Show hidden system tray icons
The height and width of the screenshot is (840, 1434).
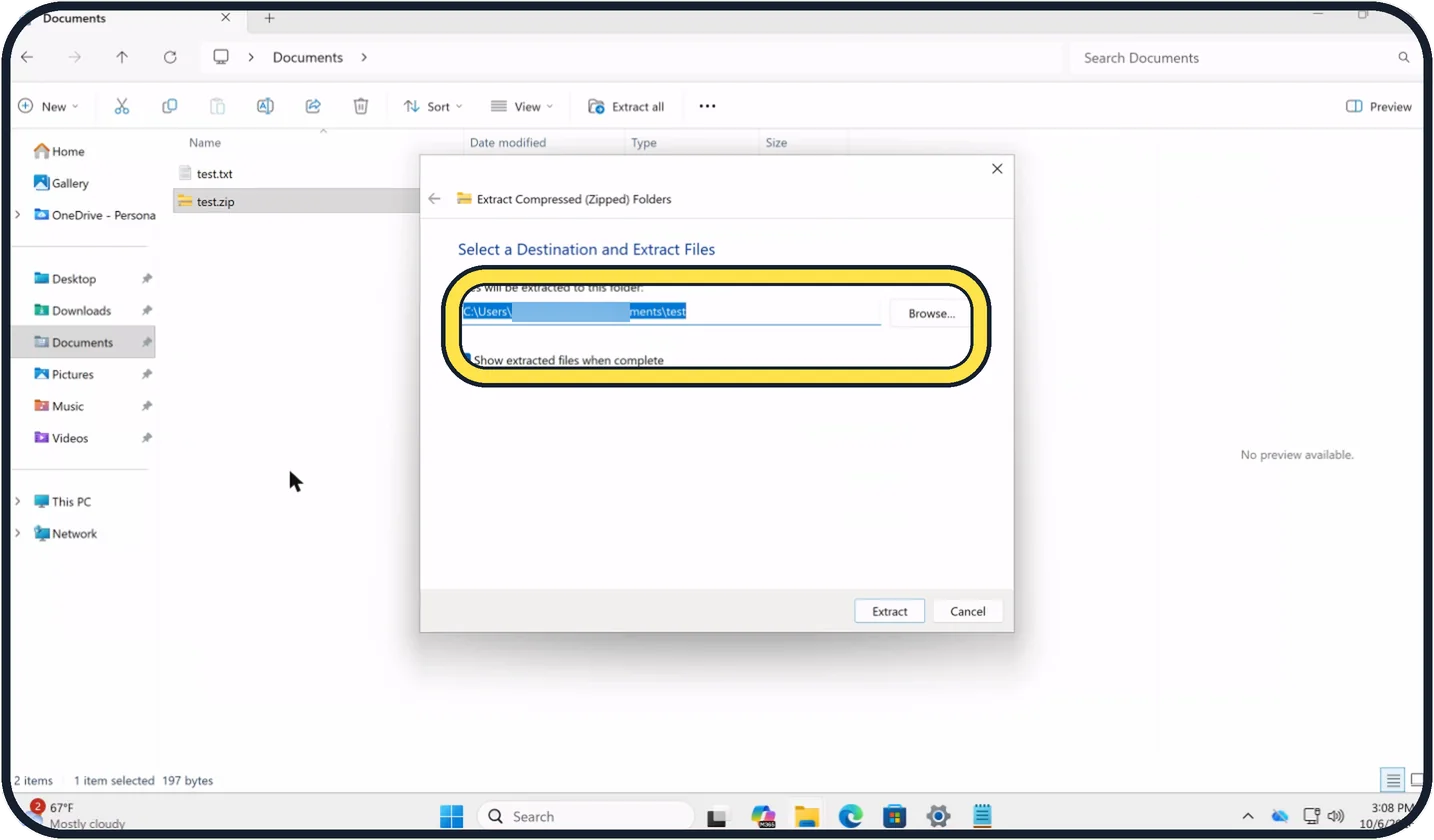coord(1247,816)
